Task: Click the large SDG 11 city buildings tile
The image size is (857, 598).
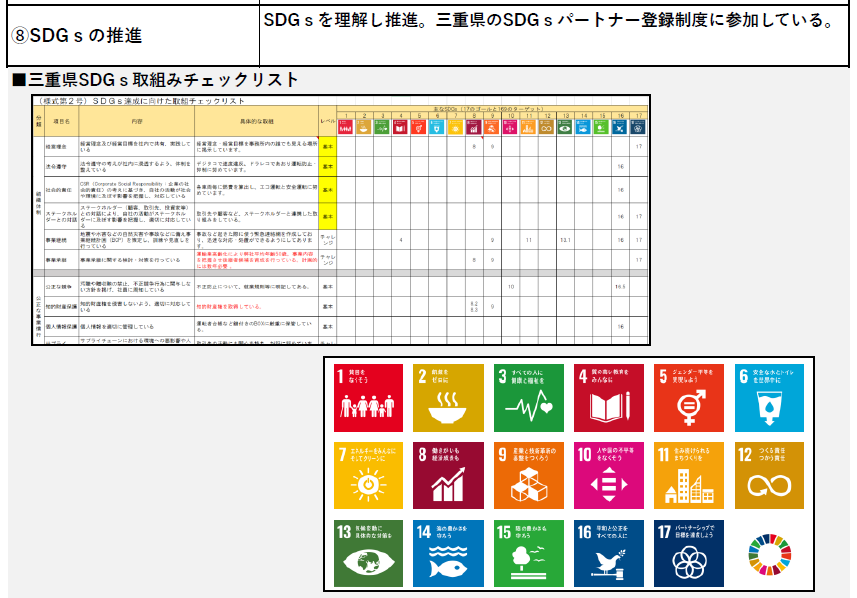Action: click(x=689, y=476)
